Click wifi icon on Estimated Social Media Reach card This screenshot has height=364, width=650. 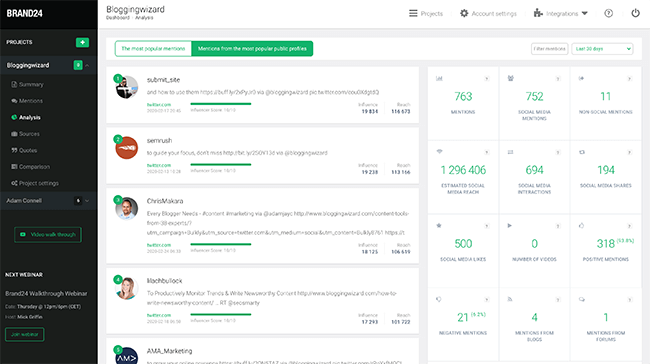pyautogui.click(x=439, y=151)
